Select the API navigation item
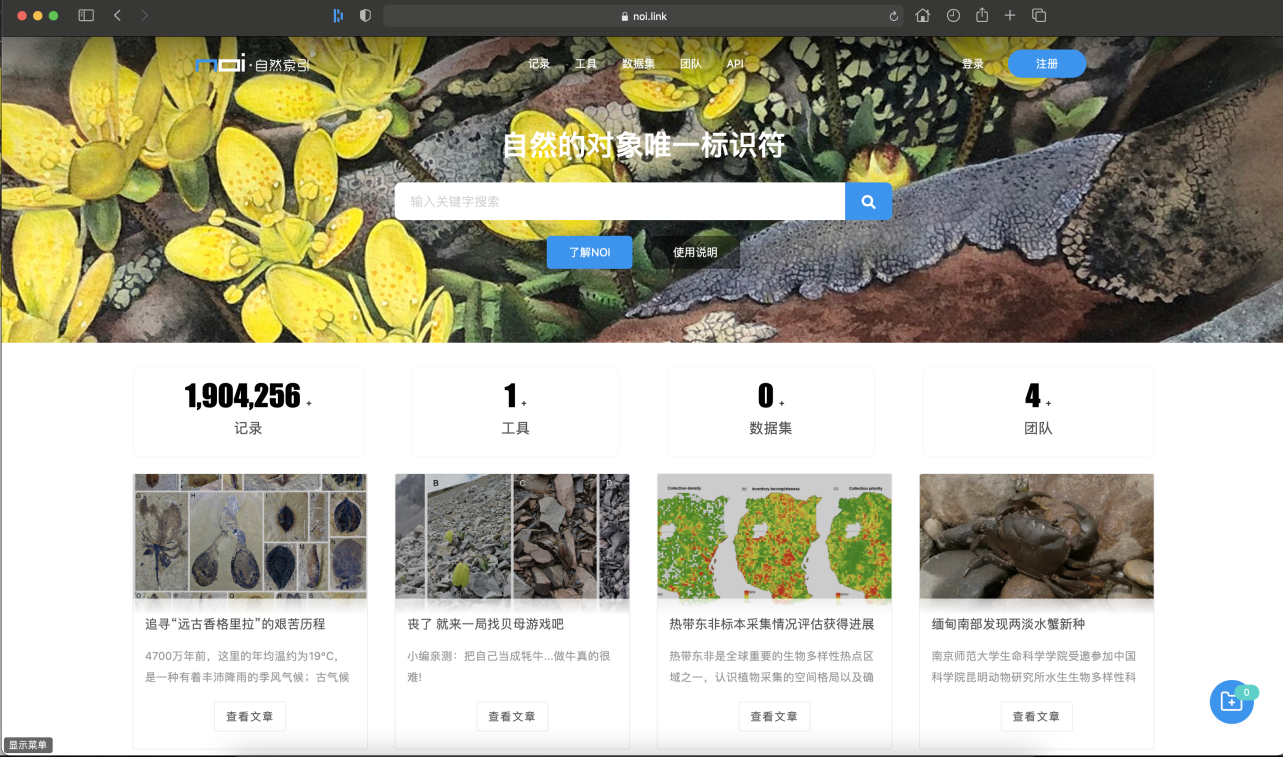Screen dimensions: 1283x757 click(x=735, y=64)
